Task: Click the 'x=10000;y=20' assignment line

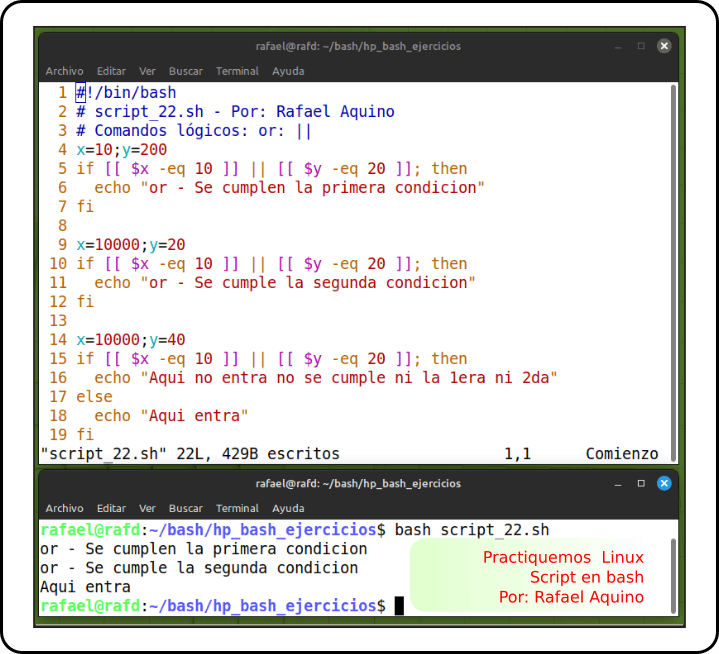Action: point(131,244)
